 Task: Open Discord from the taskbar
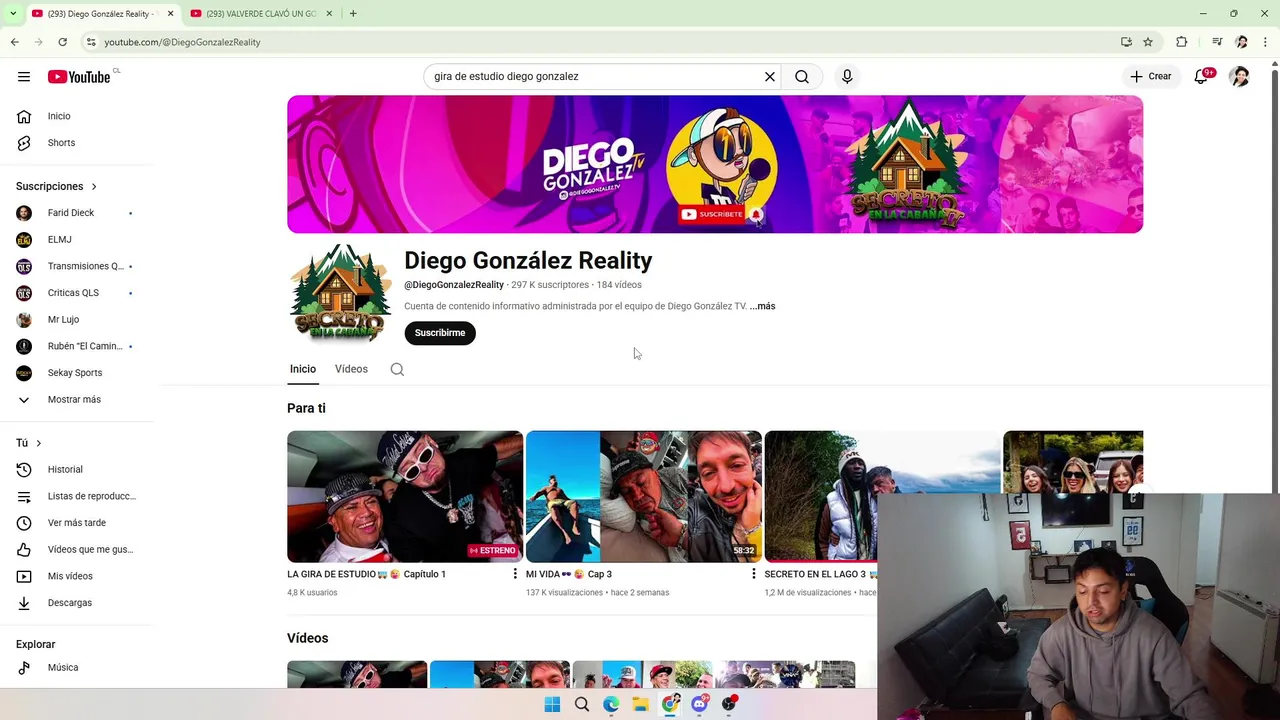click(x=700, y=704)
